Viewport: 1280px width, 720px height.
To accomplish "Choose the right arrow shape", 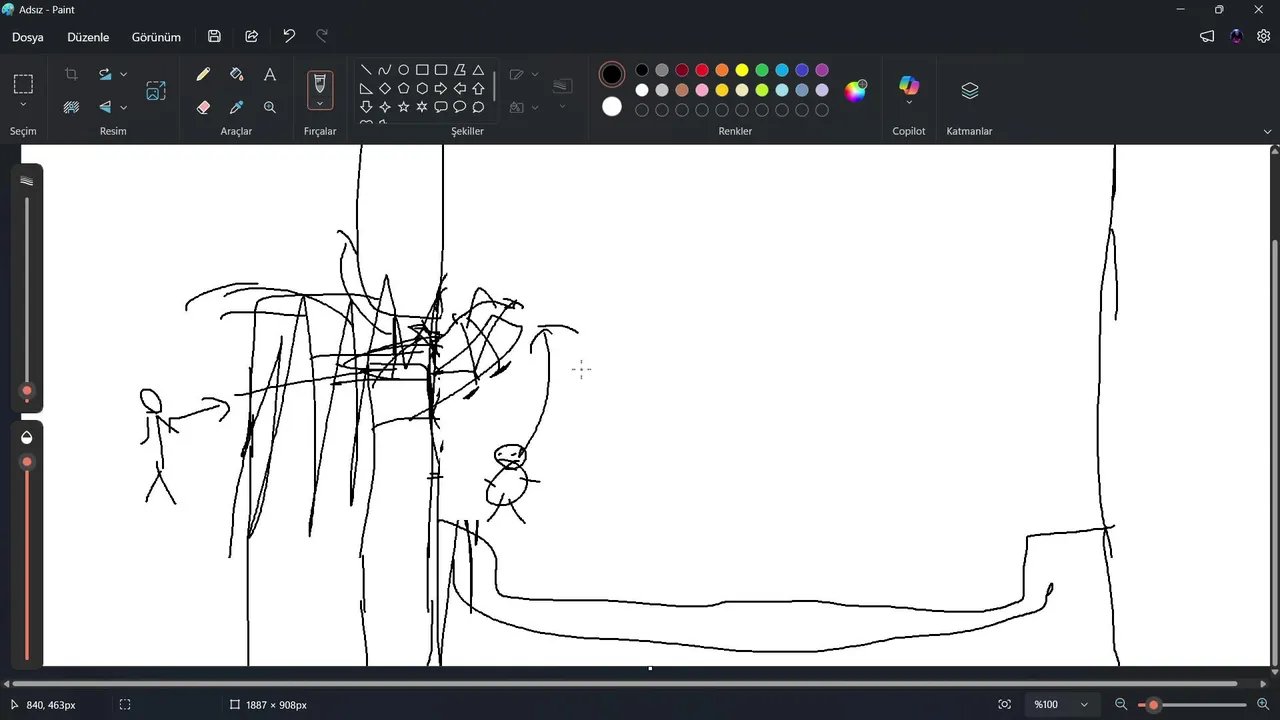I will pos(441,88).
